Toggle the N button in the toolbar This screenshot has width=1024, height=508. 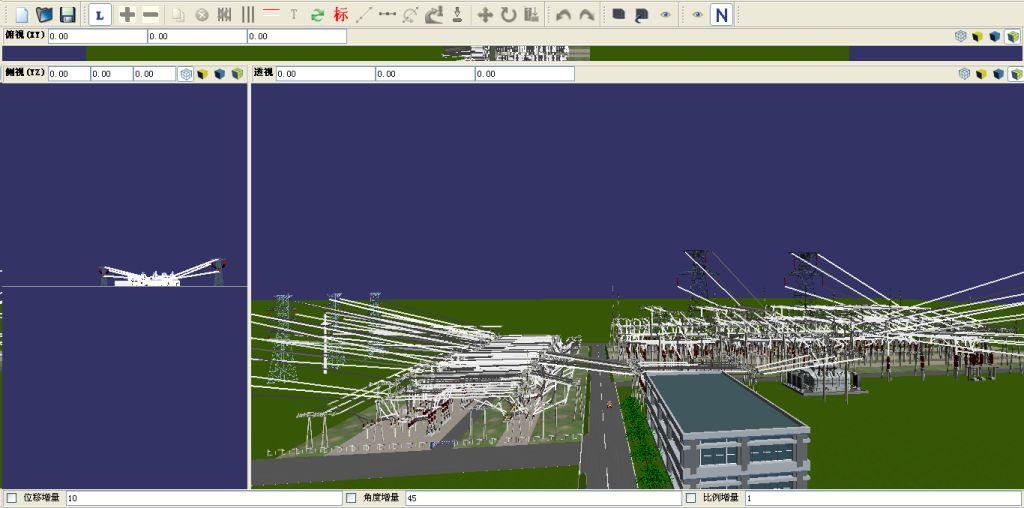tap(721, 15)
